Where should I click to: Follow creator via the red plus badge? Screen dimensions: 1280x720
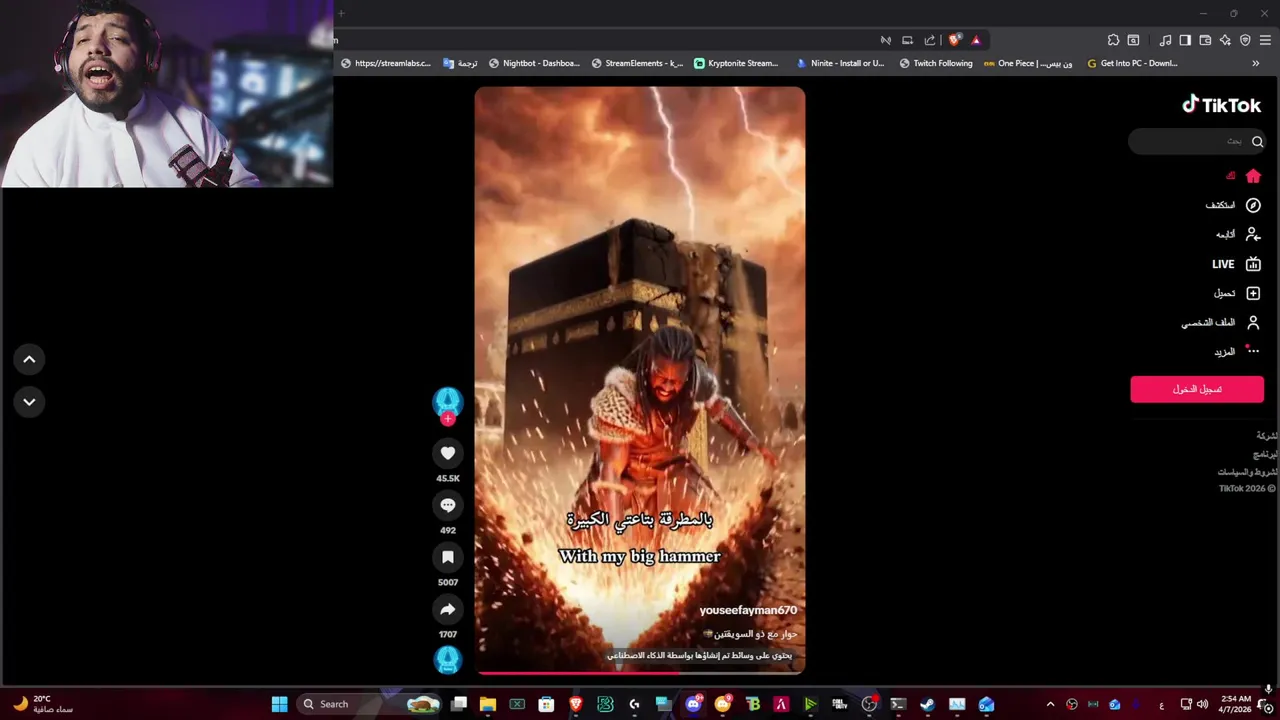(x=448, y=419)
